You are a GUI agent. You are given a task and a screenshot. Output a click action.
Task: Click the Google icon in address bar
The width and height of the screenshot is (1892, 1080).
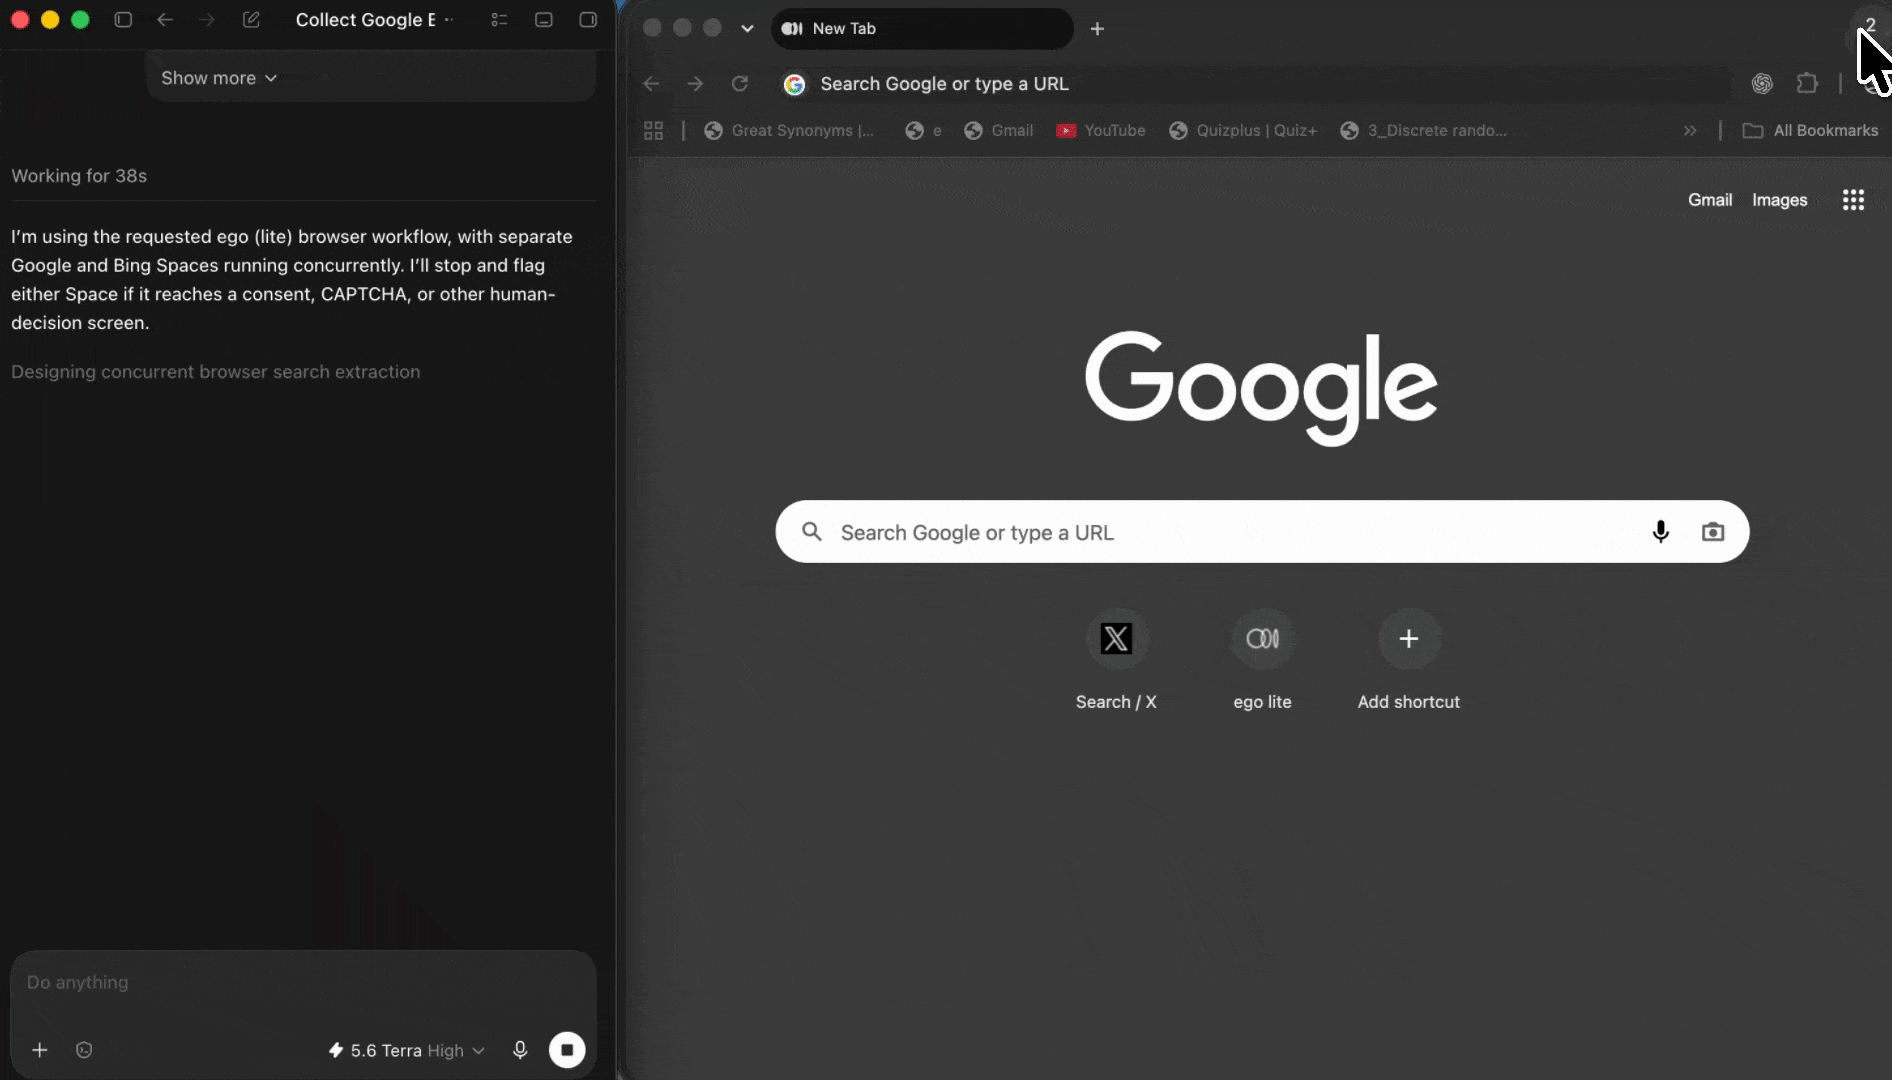tap(794, 84)
